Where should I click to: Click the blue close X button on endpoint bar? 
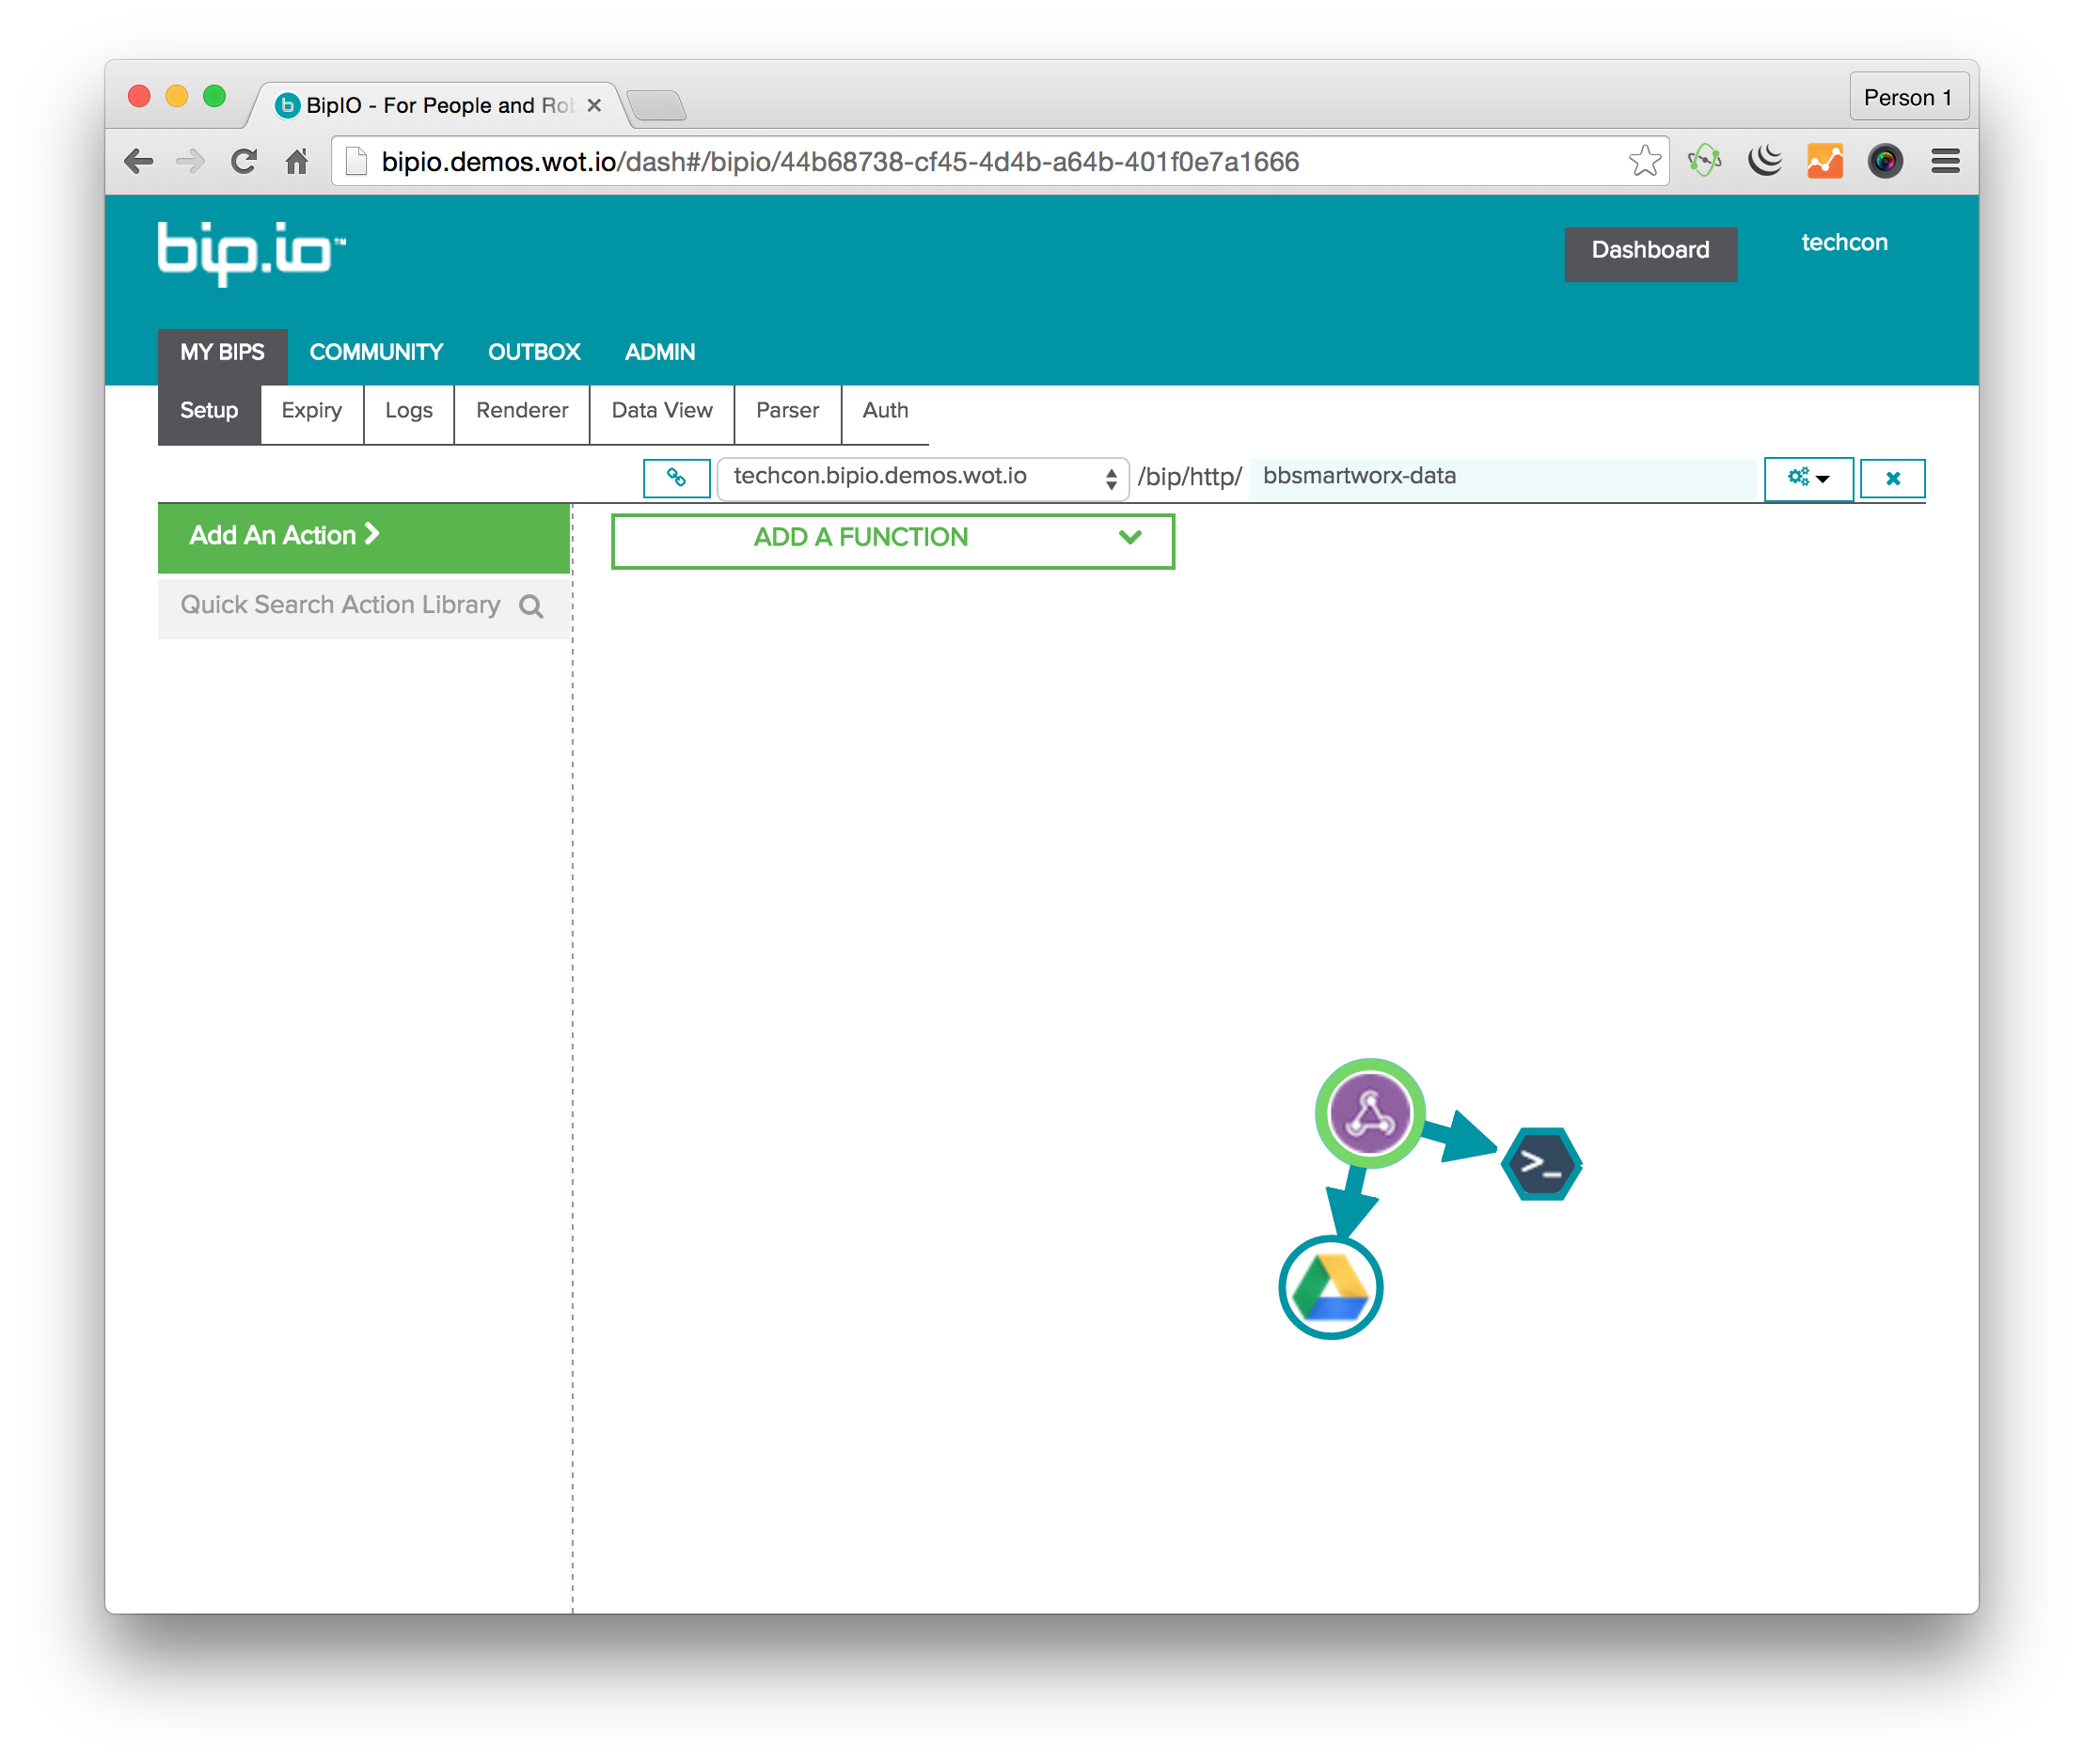coord(1891,476)
